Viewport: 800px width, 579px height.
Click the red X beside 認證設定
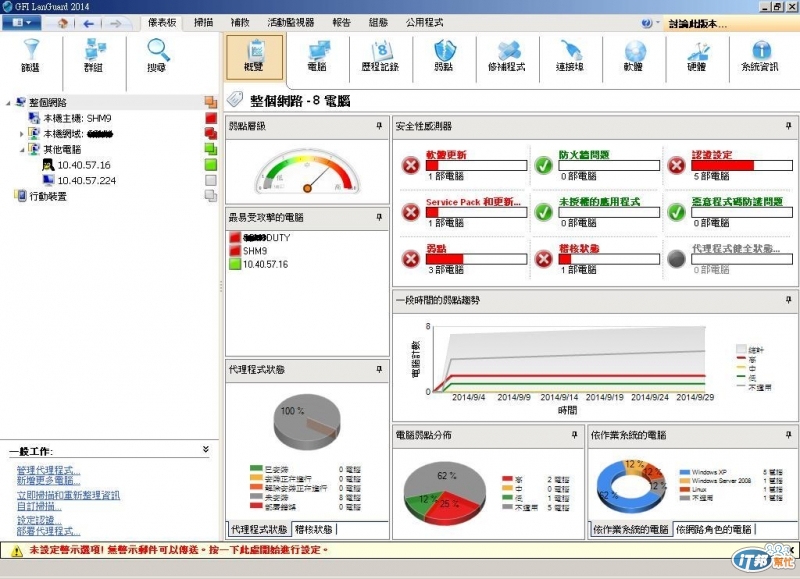tap(677, 165)
